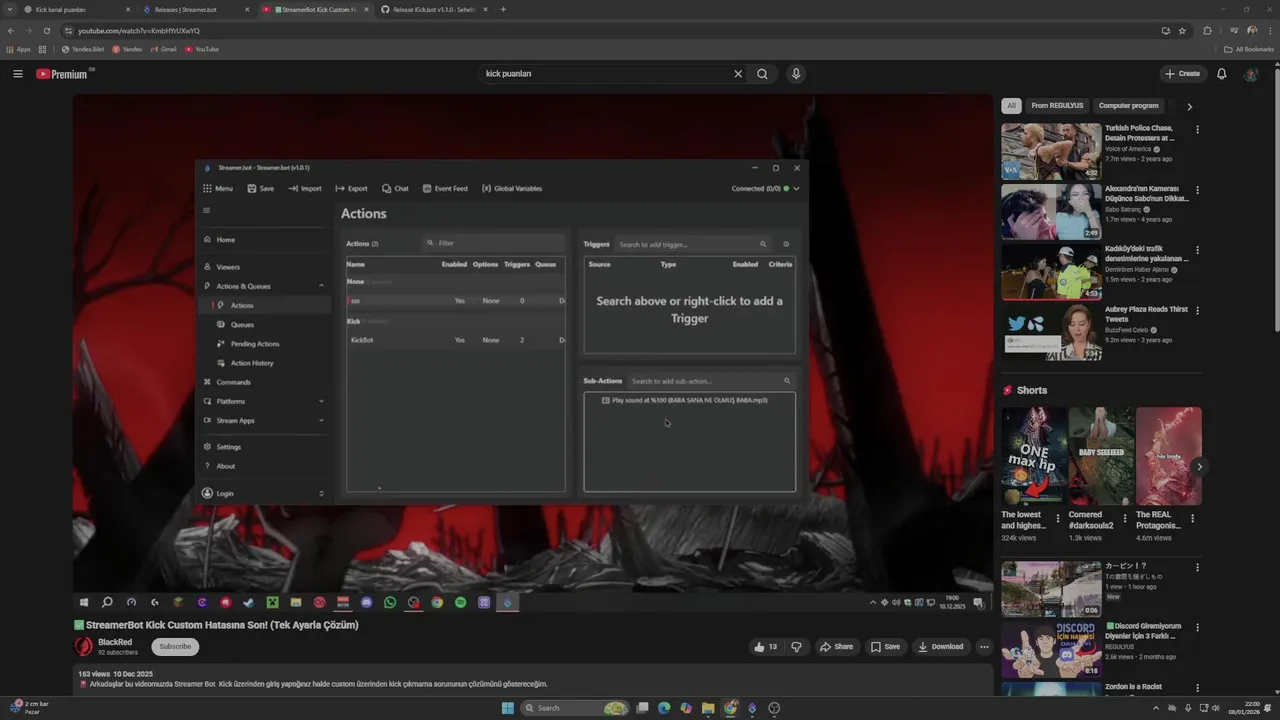The width and height of the screenshot is (1280, 720).
Task: Run the YouTube search magnifier button
Action: tap(763, 74)
